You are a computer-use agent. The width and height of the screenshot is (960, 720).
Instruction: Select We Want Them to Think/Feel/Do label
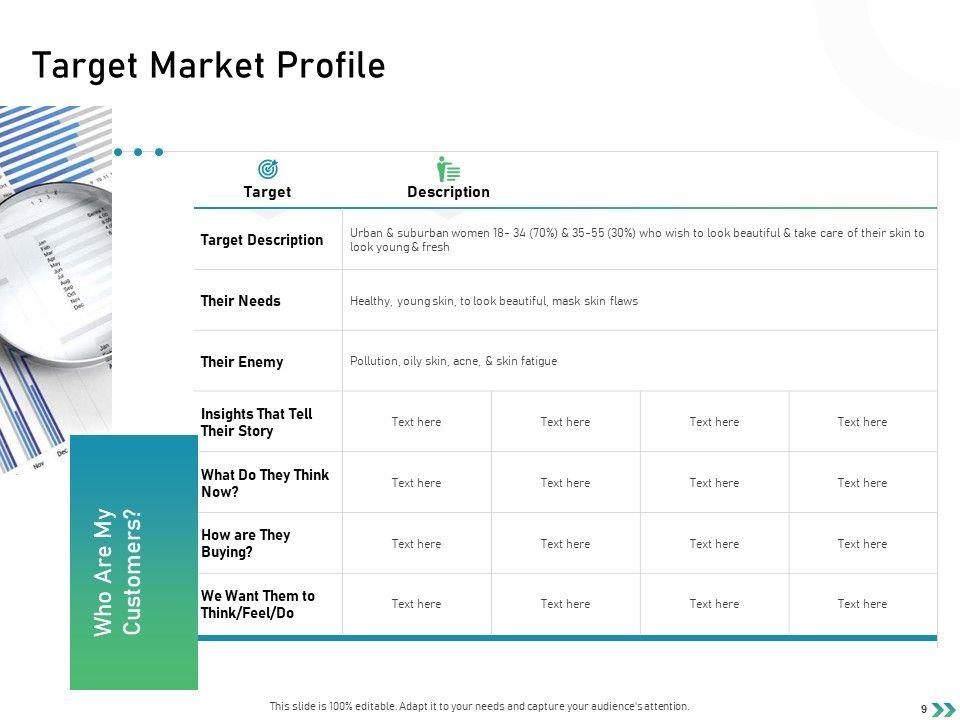coord(258,604)
